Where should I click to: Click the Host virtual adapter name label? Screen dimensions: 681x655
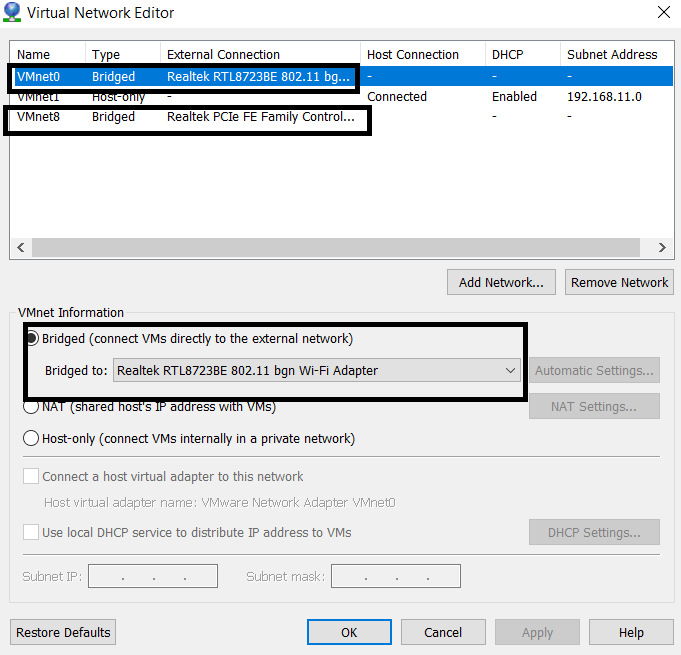tap(220, 503)
